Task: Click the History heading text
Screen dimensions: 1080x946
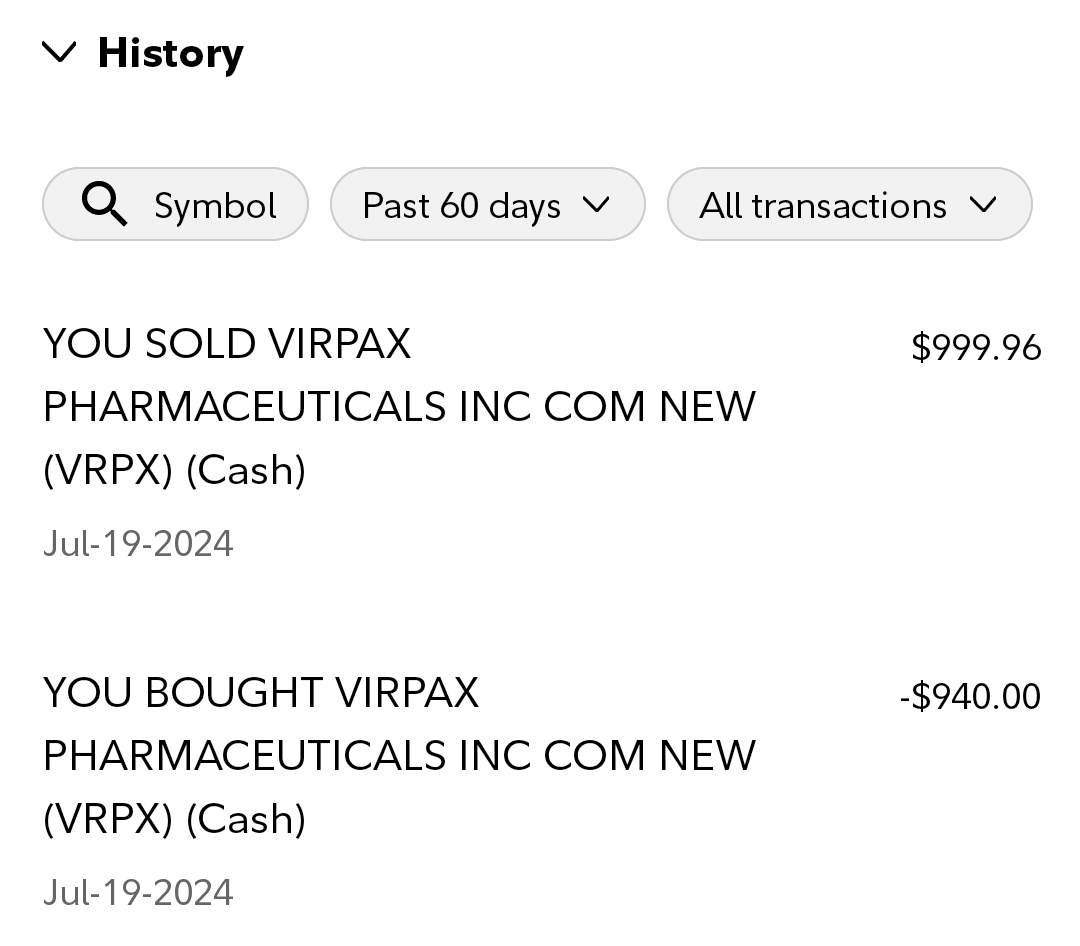Action: [170, 52]
